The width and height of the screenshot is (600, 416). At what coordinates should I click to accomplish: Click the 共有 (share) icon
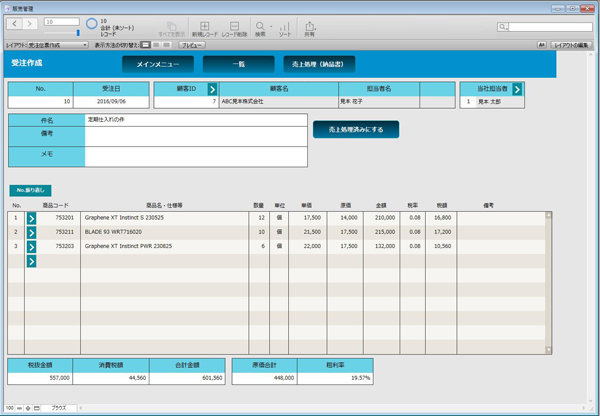(x=309, y=26)
